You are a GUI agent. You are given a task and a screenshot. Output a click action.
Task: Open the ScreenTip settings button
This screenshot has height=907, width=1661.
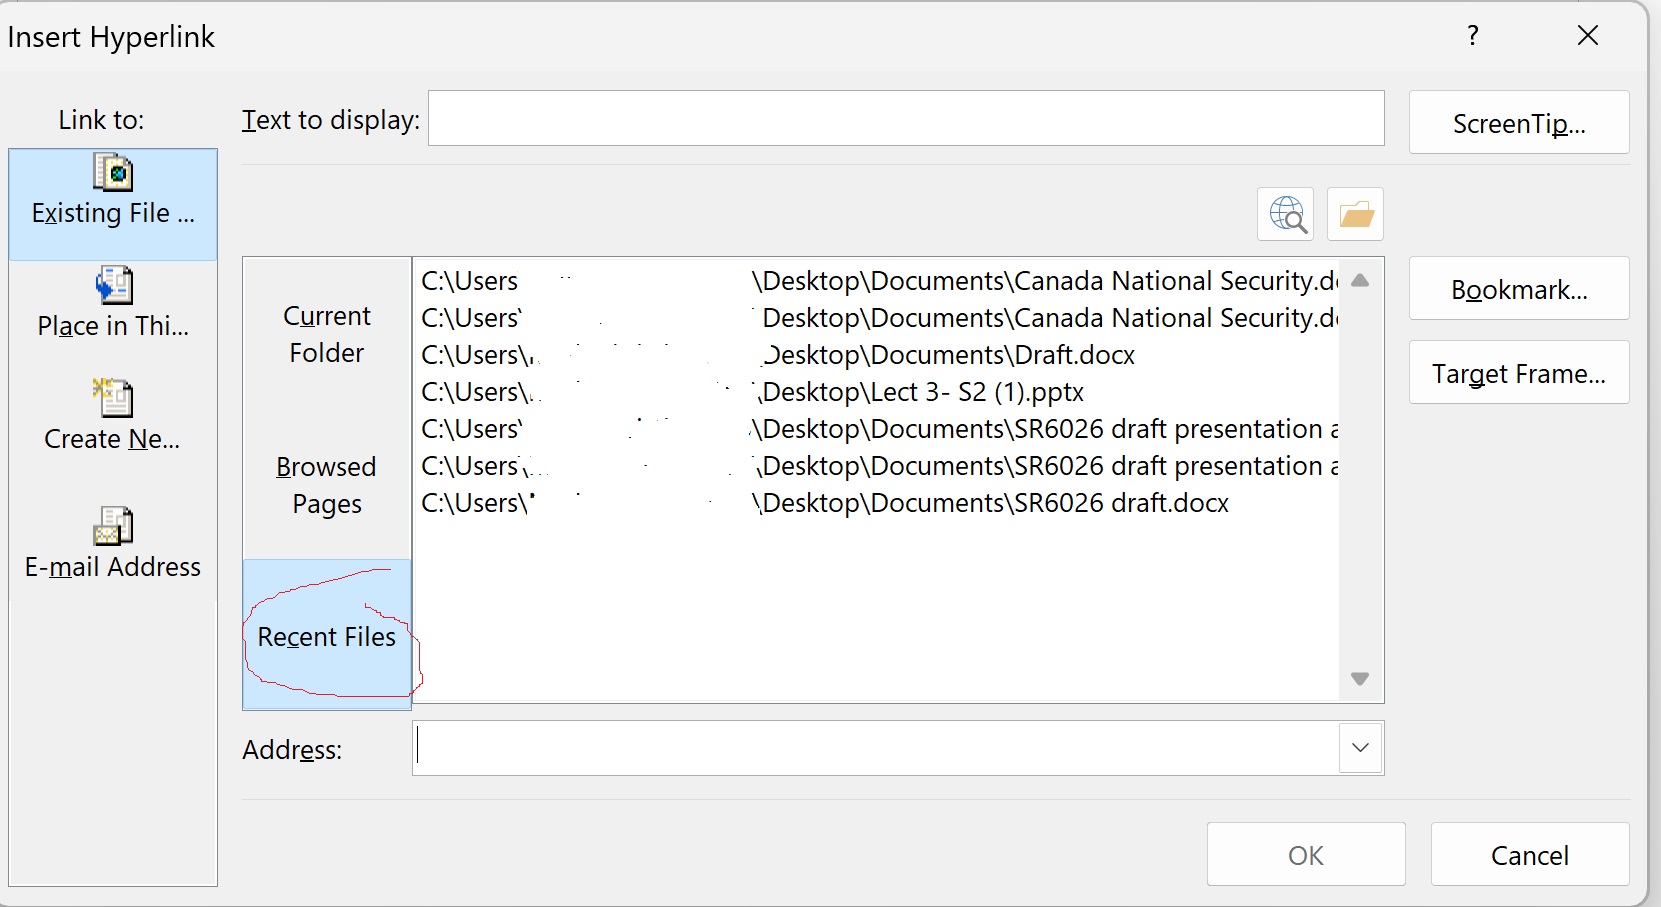point(1519,122)
